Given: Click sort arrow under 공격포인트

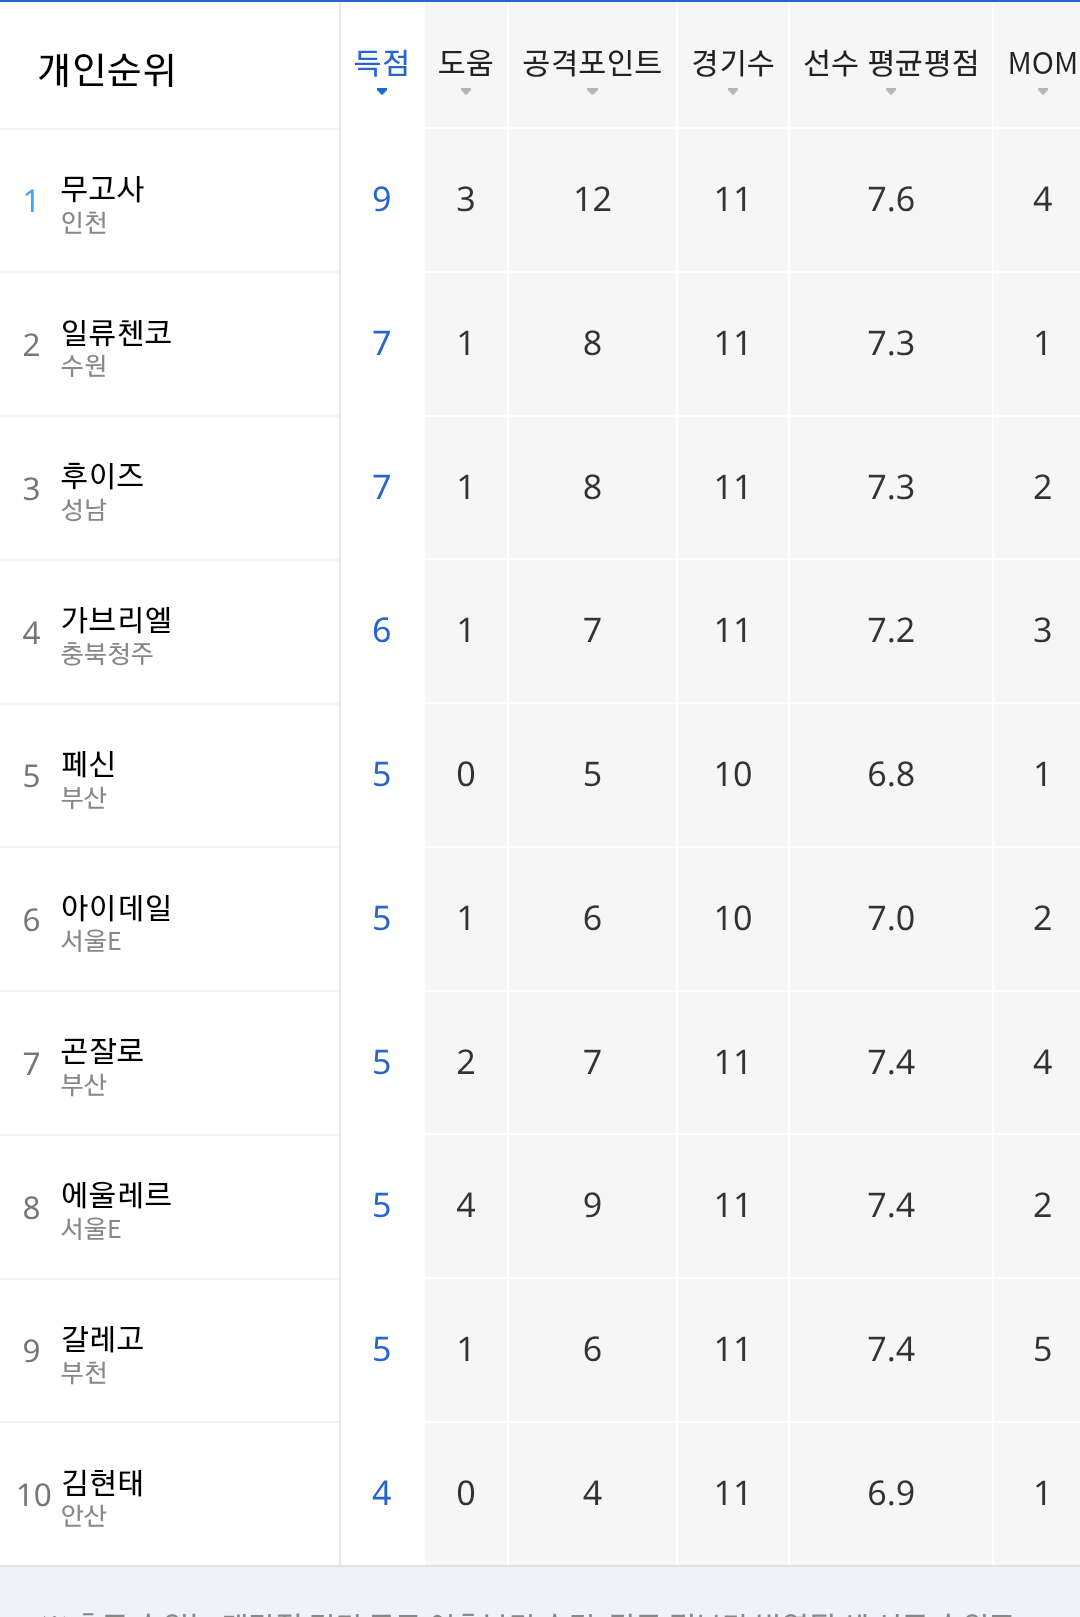Looking at the screenshot, I should click(x=592, y=92).
